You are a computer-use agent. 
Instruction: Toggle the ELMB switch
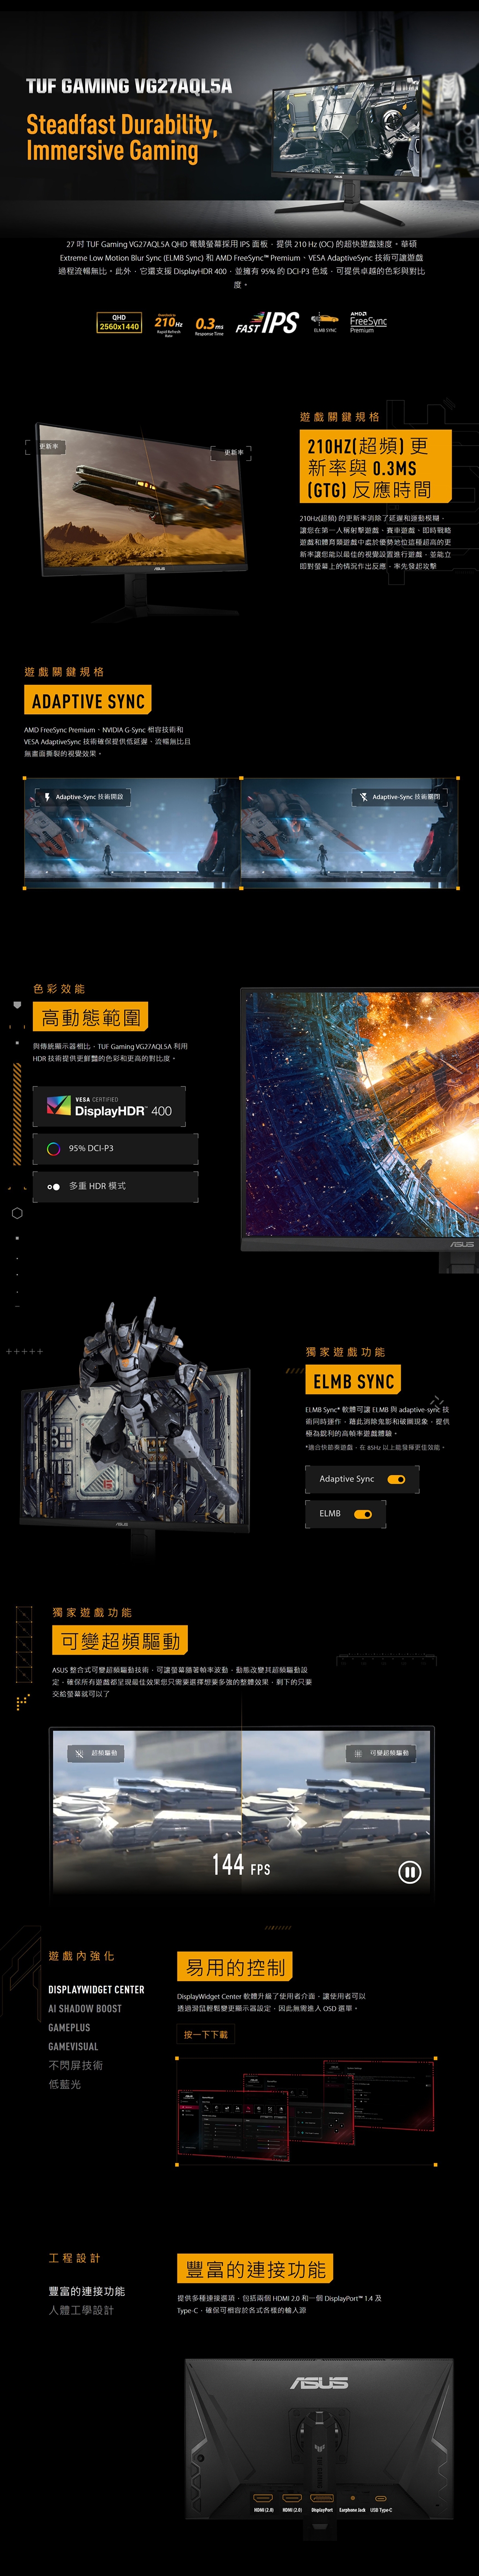tap(363, 1514)
